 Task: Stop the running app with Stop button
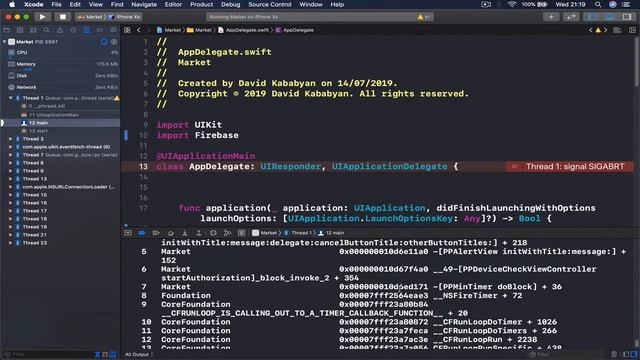[62, 17]
